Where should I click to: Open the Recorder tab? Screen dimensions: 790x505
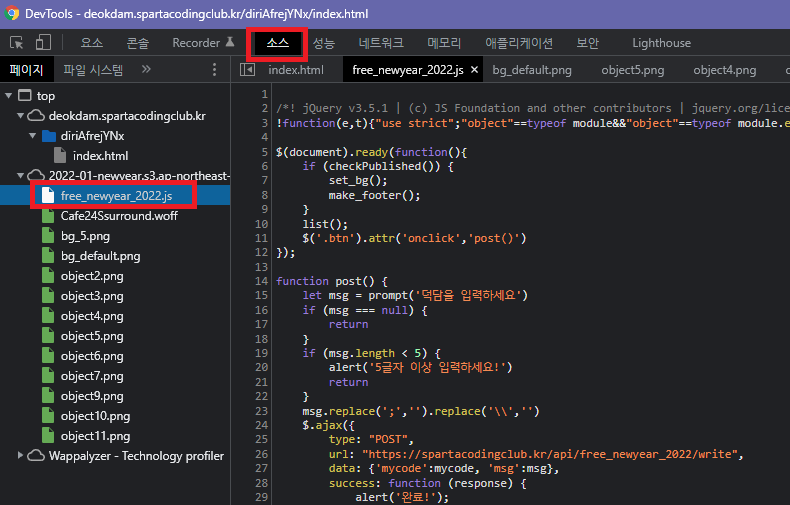point(203,43)
